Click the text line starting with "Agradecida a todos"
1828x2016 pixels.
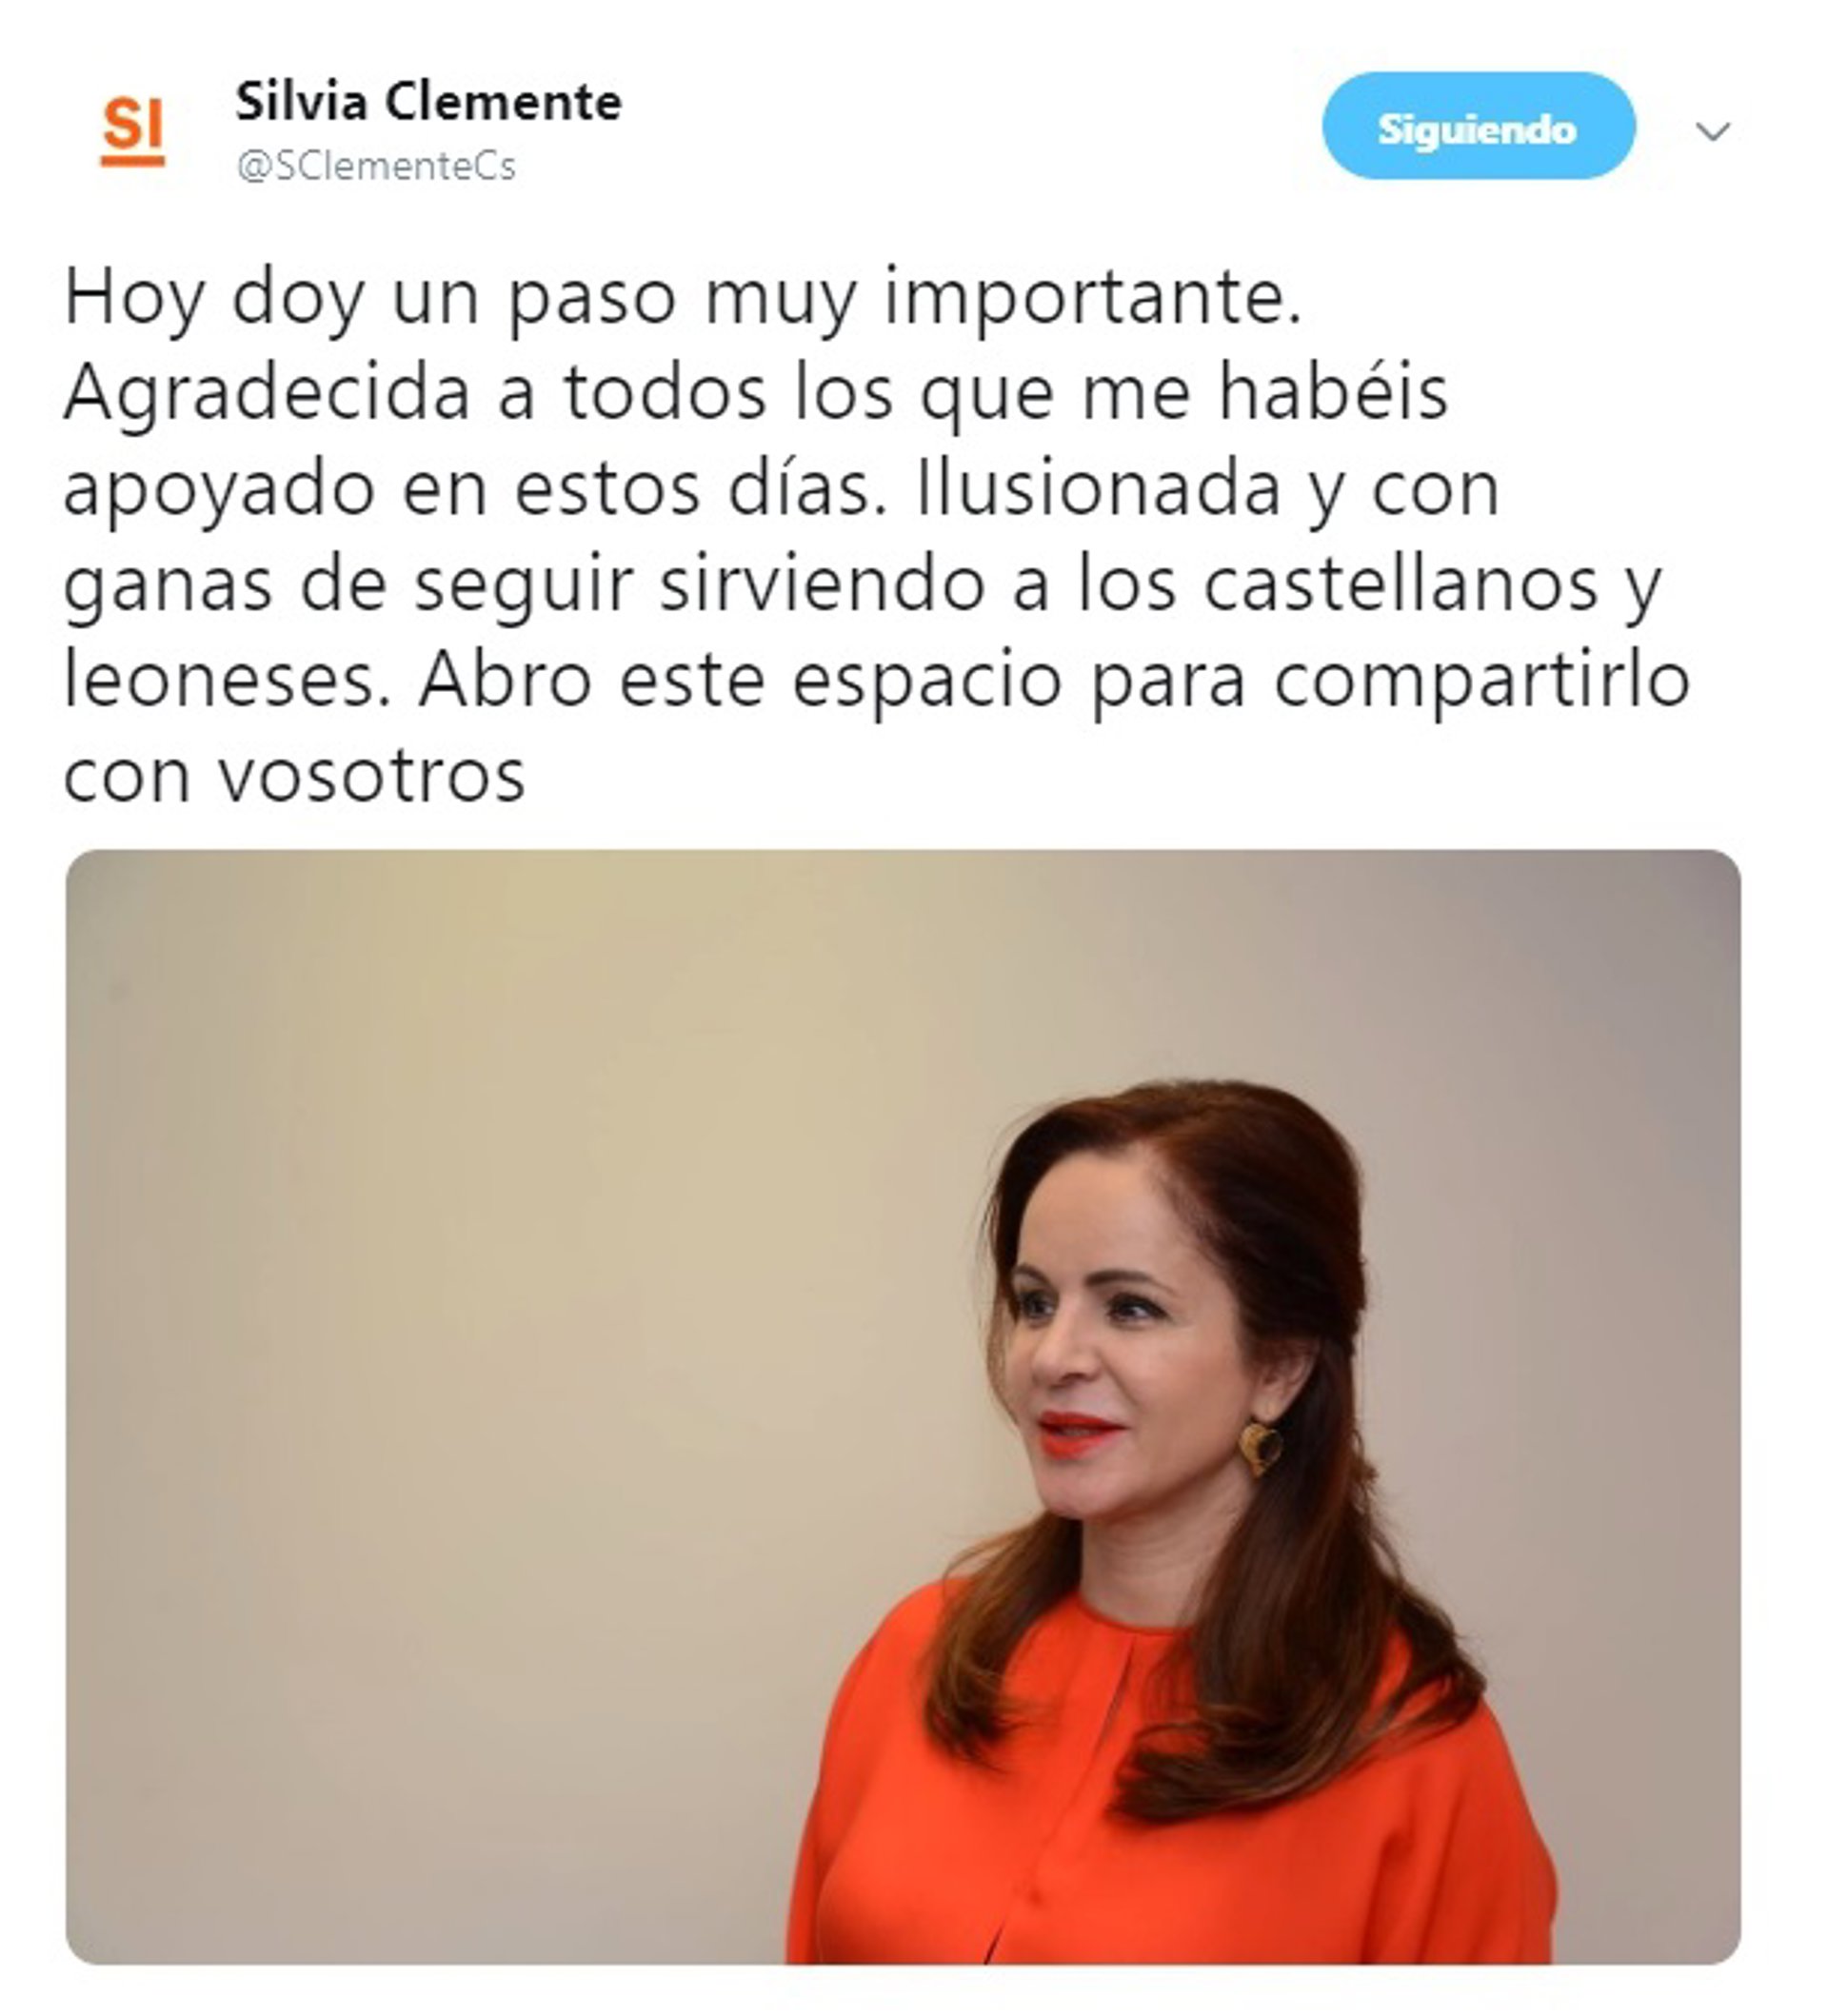756,394
